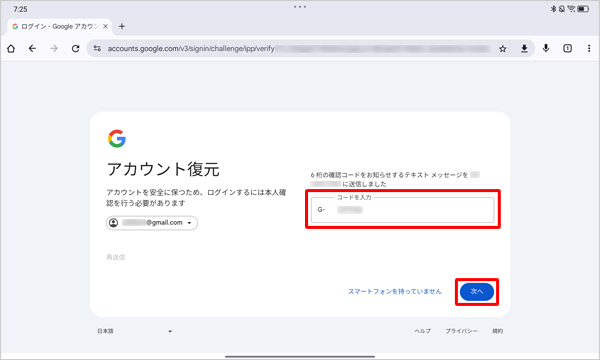Screen dimensions: 600x360
Task: Open the プライバシー footer link
Action: 461,331
